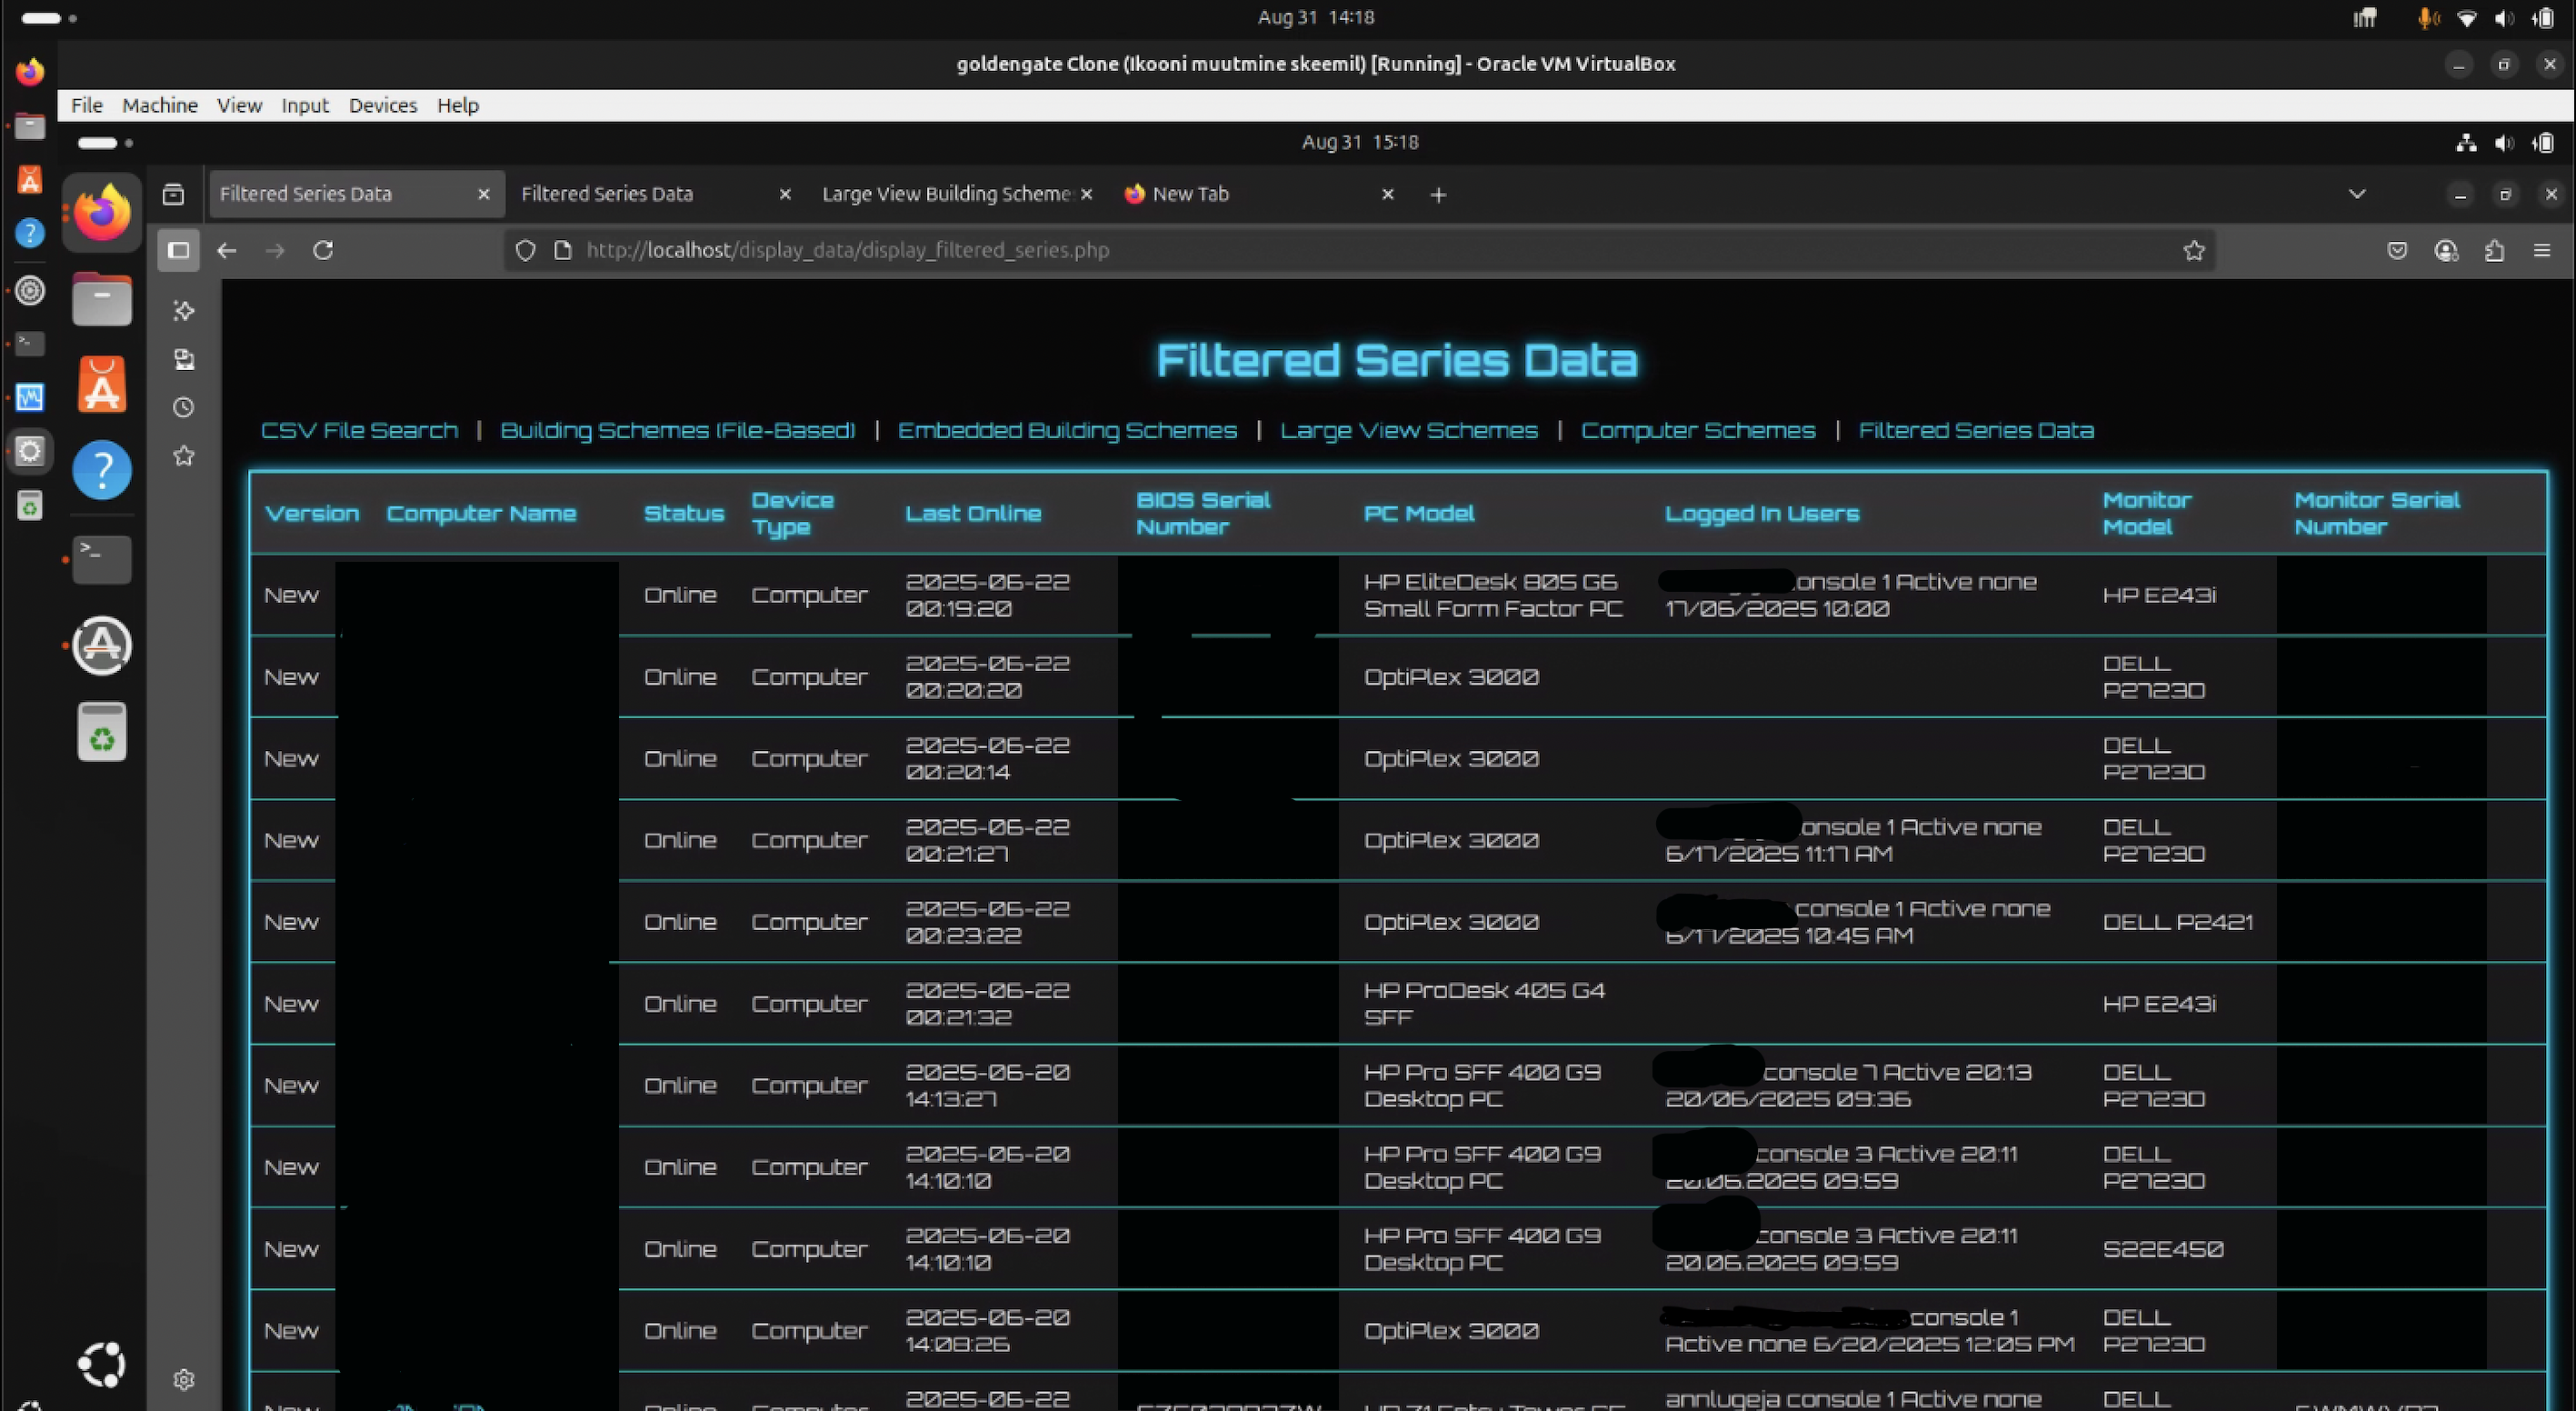The height and width of the screenshot is (1411, 2576).
Task: Click the Logged In Users column header
Action: click(1762, 513)
